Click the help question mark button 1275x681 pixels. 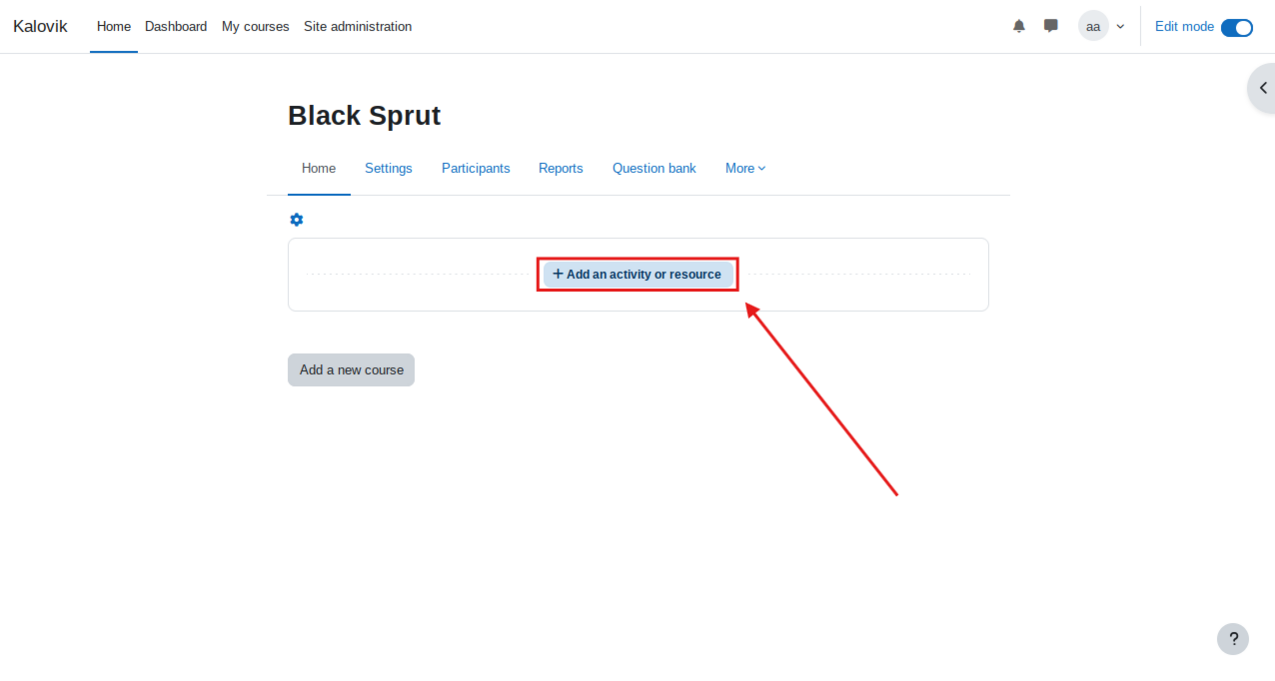[x=1233, y=639]
